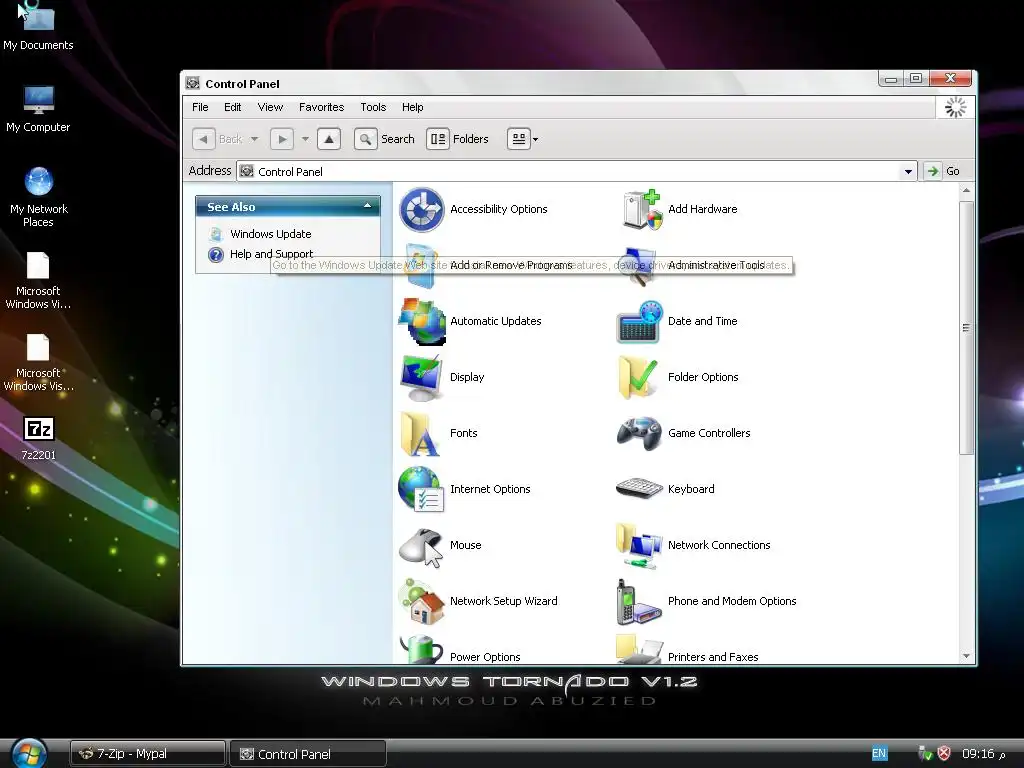1024x768 pixels.
Task: Open the Date and Time icon
Action: 640,321
